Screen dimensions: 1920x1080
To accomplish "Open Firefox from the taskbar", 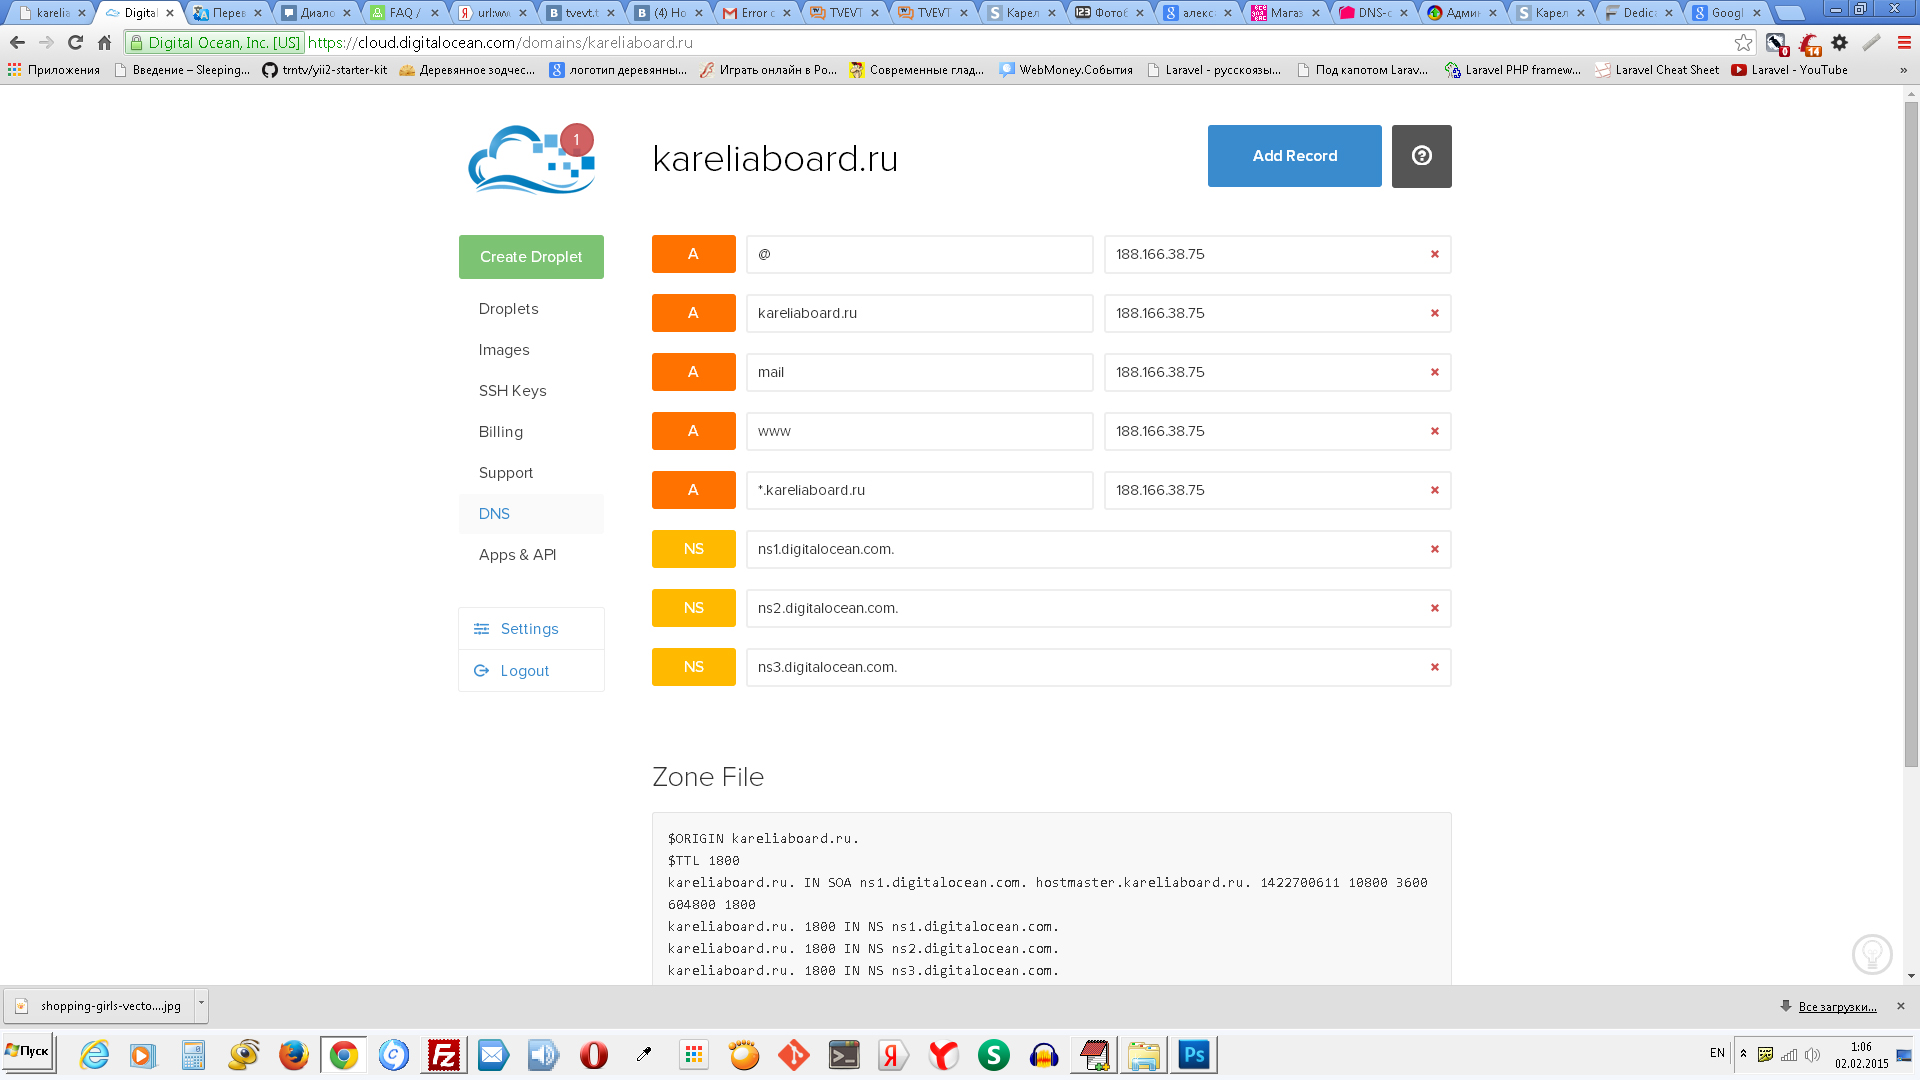I will [x=293, y=1055].
